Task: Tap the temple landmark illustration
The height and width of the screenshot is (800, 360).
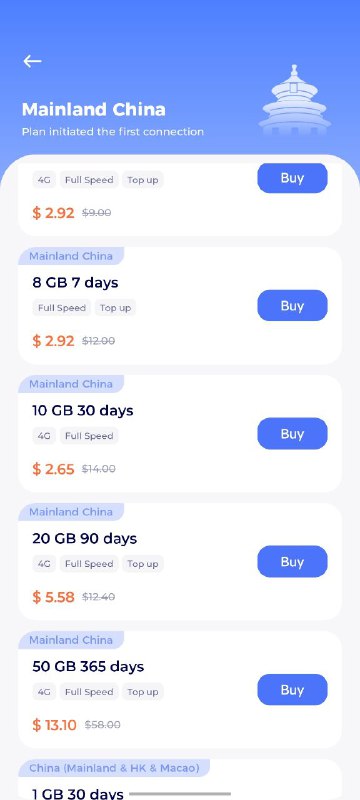Action: click(295, 100)
